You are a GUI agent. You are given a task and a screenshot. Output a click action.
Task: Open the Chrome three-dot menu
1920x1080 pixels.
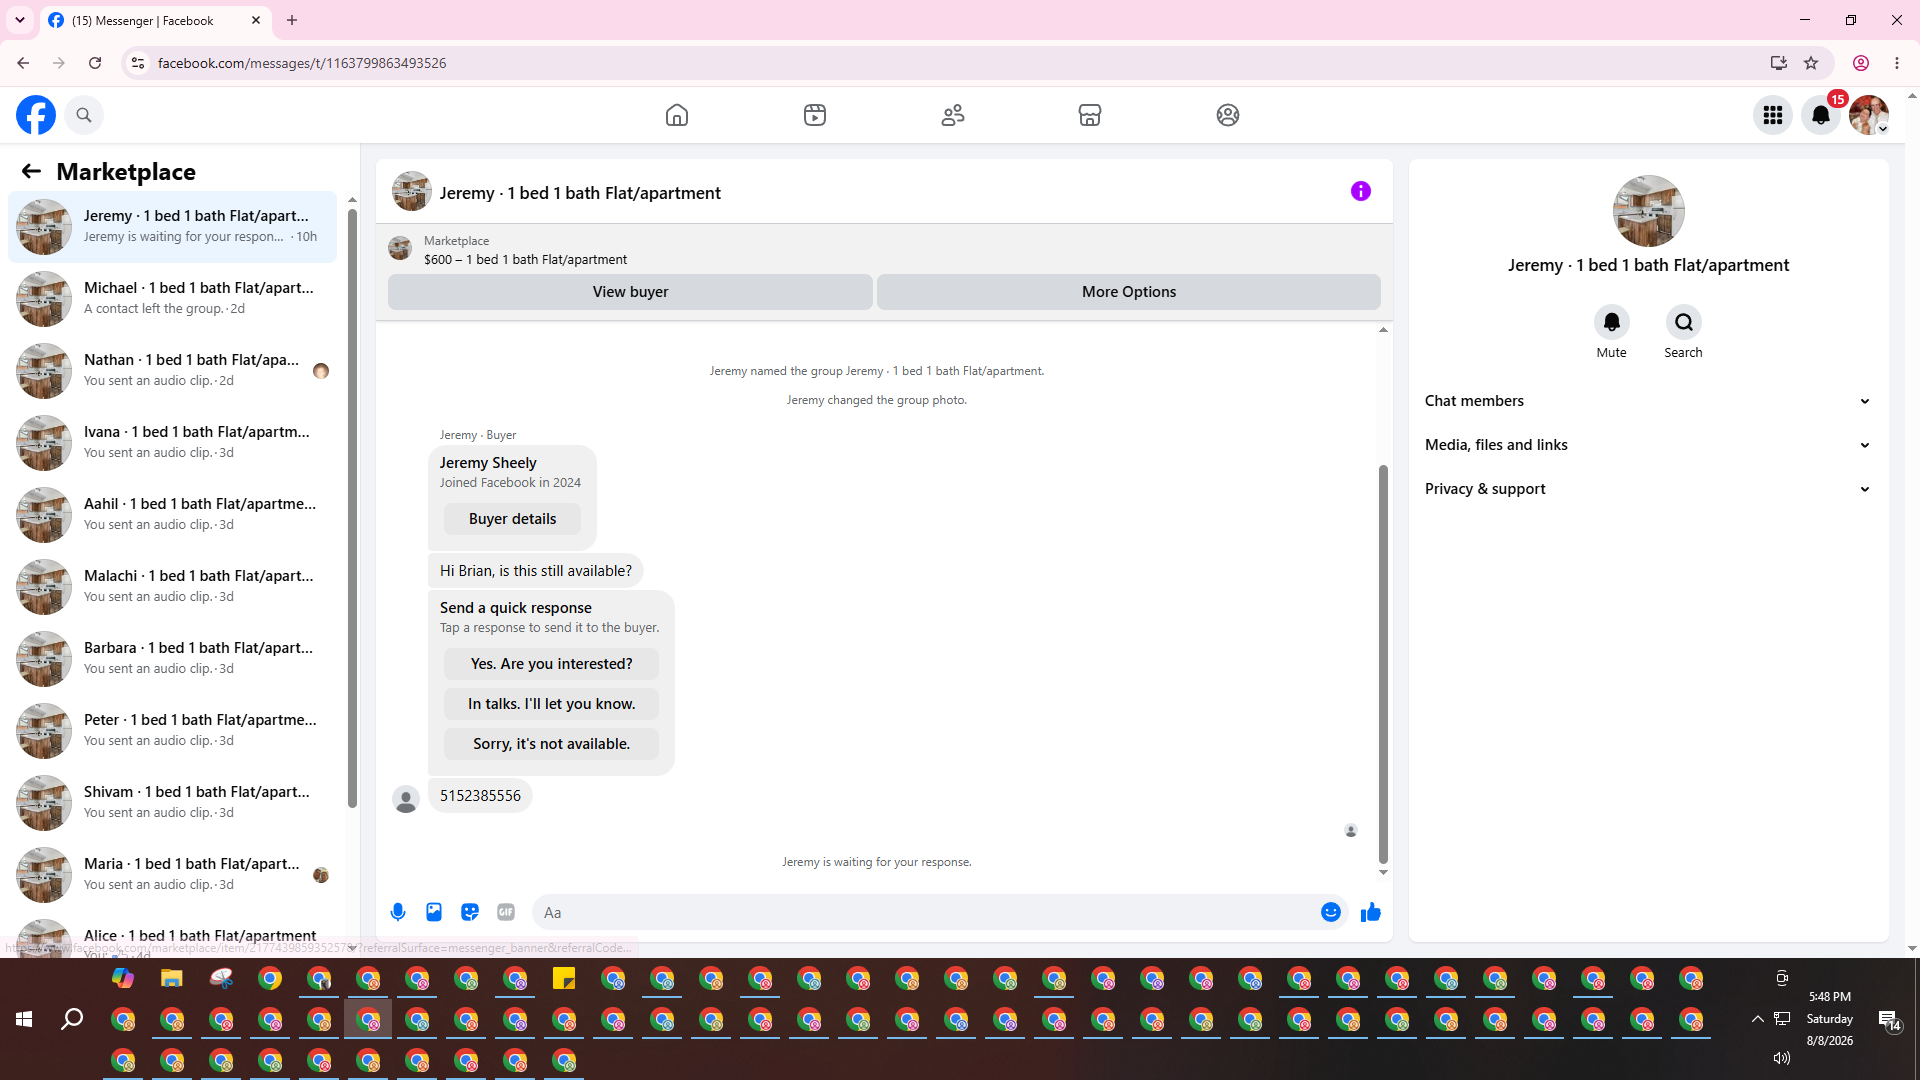[x=1897, y=63]
